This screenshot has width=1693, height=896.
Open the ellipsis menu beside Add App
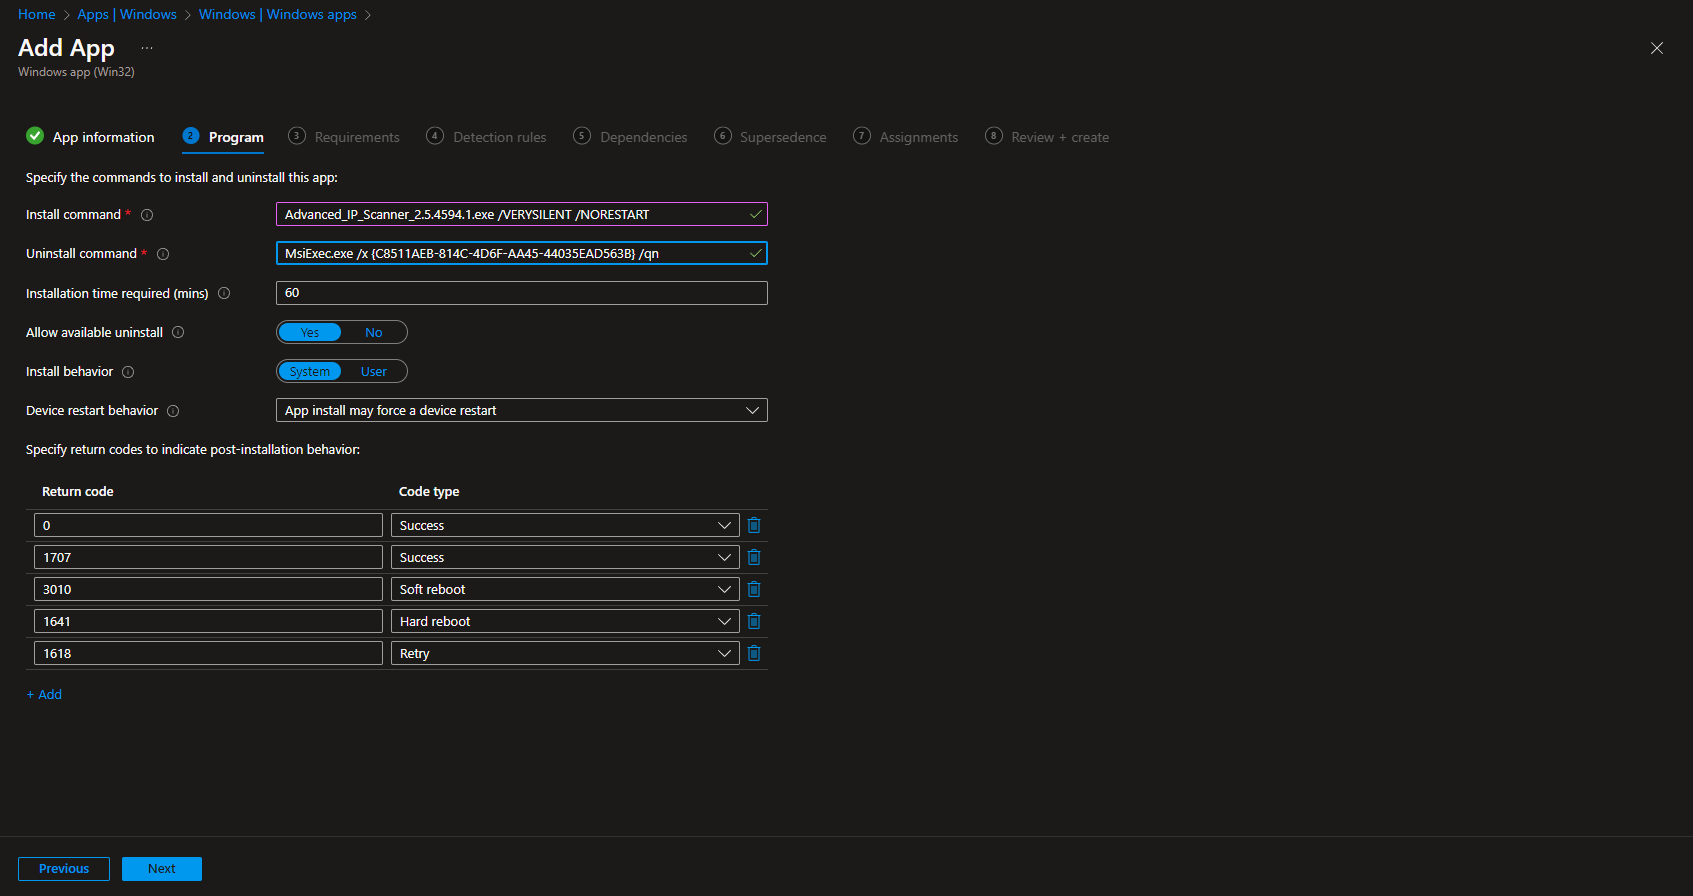point(147,48)
